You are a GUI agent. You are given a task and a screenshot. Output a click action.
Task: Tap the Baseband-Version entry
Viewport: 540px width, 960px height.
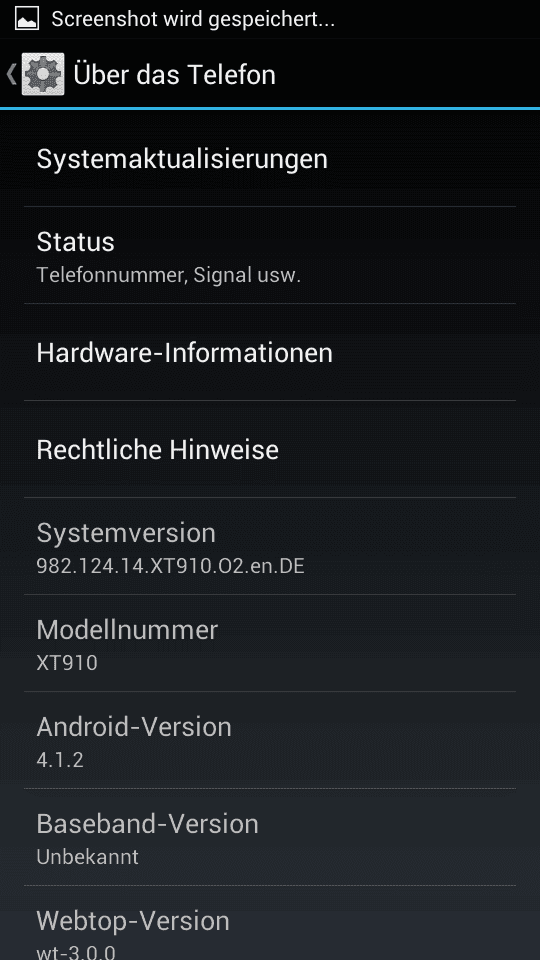pyautogui.click(x=270, y=837)
